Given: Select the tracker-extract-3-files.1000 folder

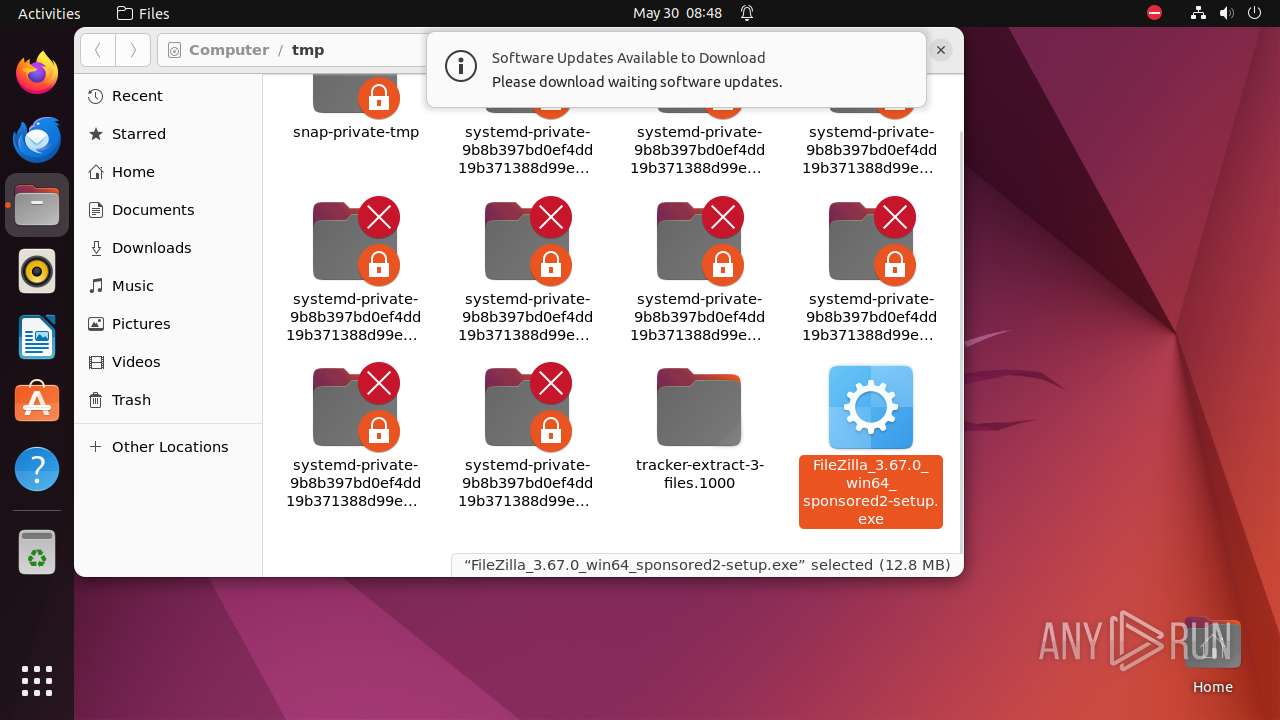Looking at the screenshot, I should 699,407.
